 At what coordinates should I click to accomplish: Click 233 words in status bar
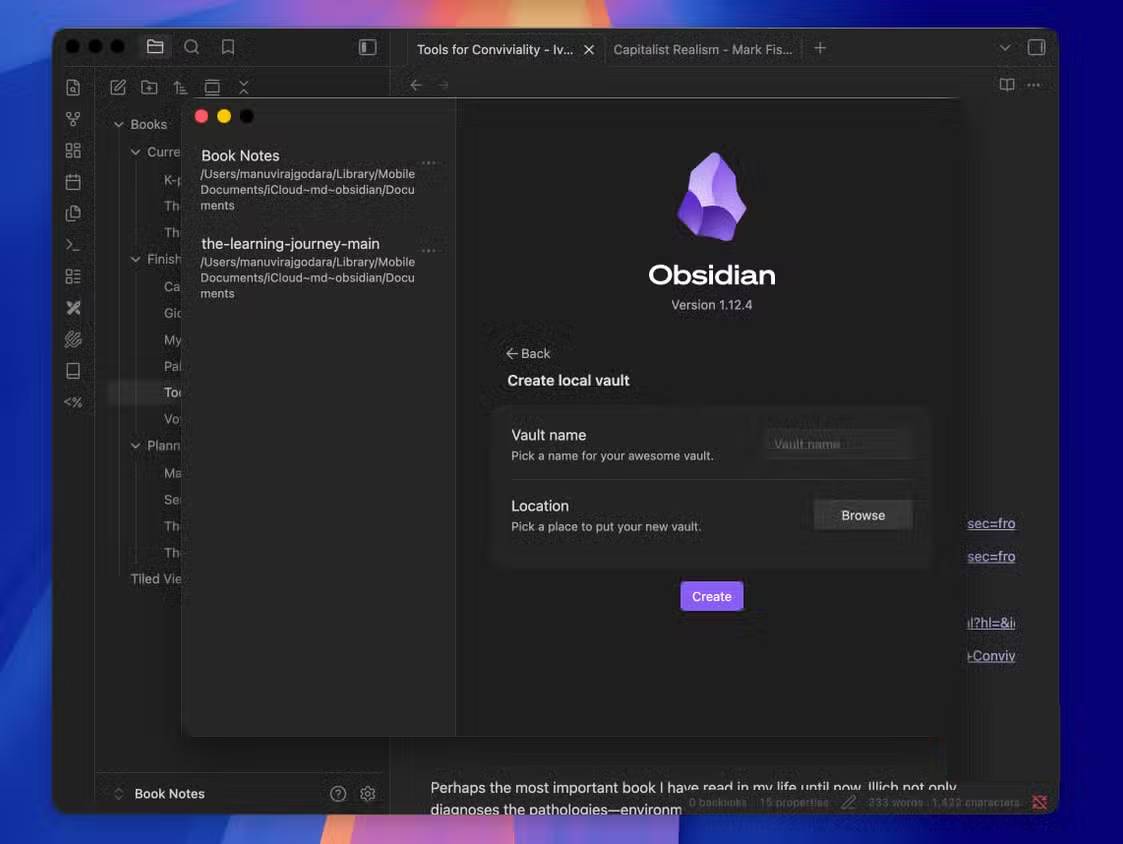(x=895, y=802)
